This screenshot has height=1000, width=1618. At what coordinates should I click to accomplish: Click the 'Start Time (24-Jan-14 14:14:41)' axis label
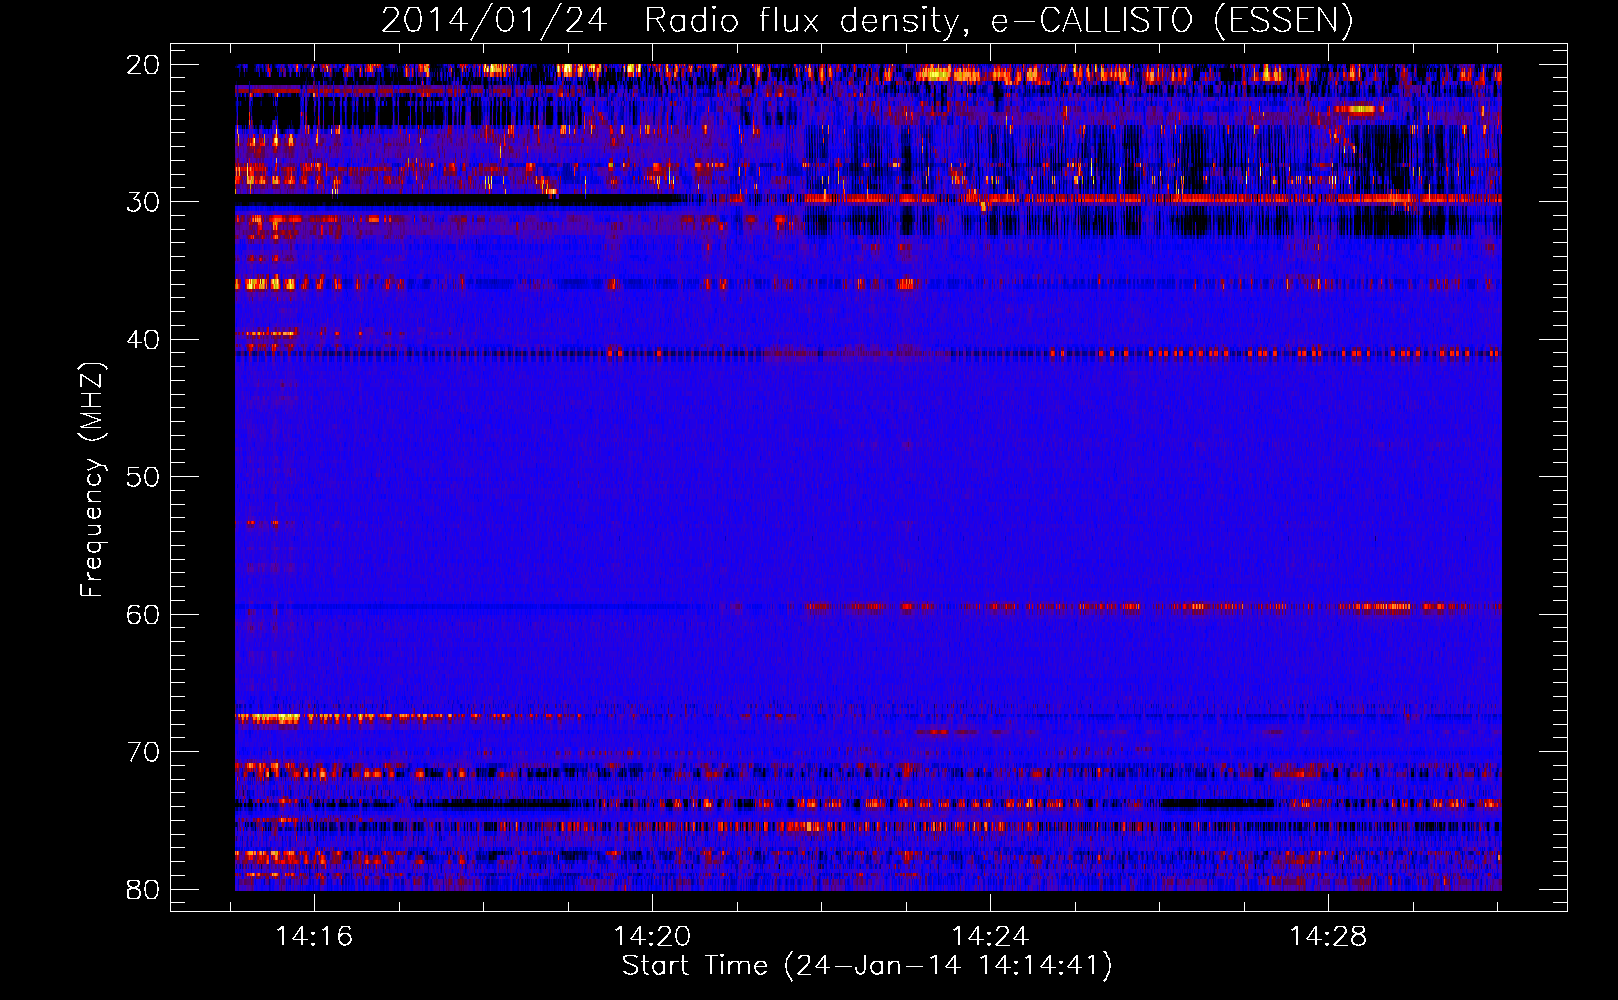(x=867, y=966)
